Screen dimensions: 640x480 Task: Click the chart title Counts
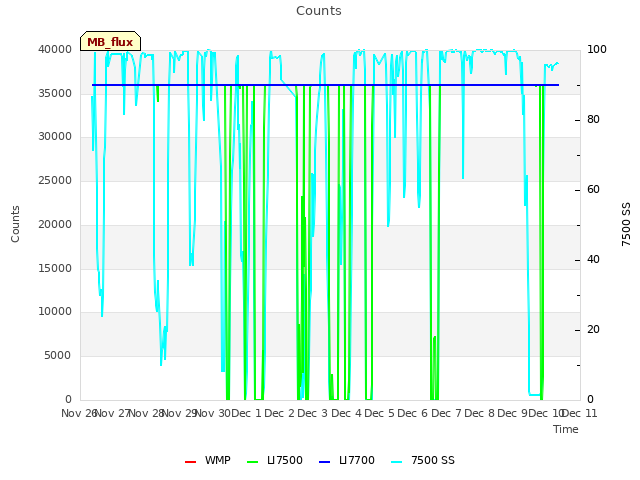[319, 11]
